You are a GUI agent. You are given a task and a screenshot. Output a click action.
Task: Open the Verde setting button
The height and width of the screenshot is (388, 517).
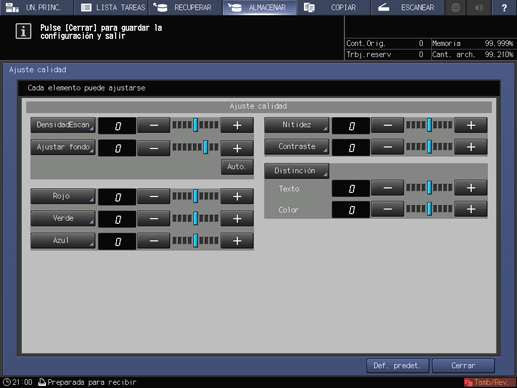click(x=63, y=218)
